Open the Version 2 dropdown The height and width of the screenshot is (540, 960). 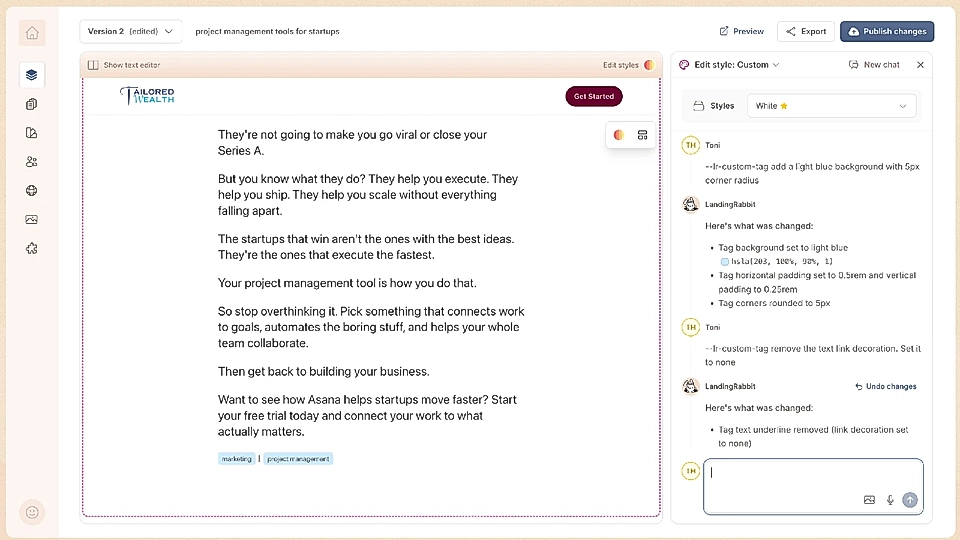130,31
